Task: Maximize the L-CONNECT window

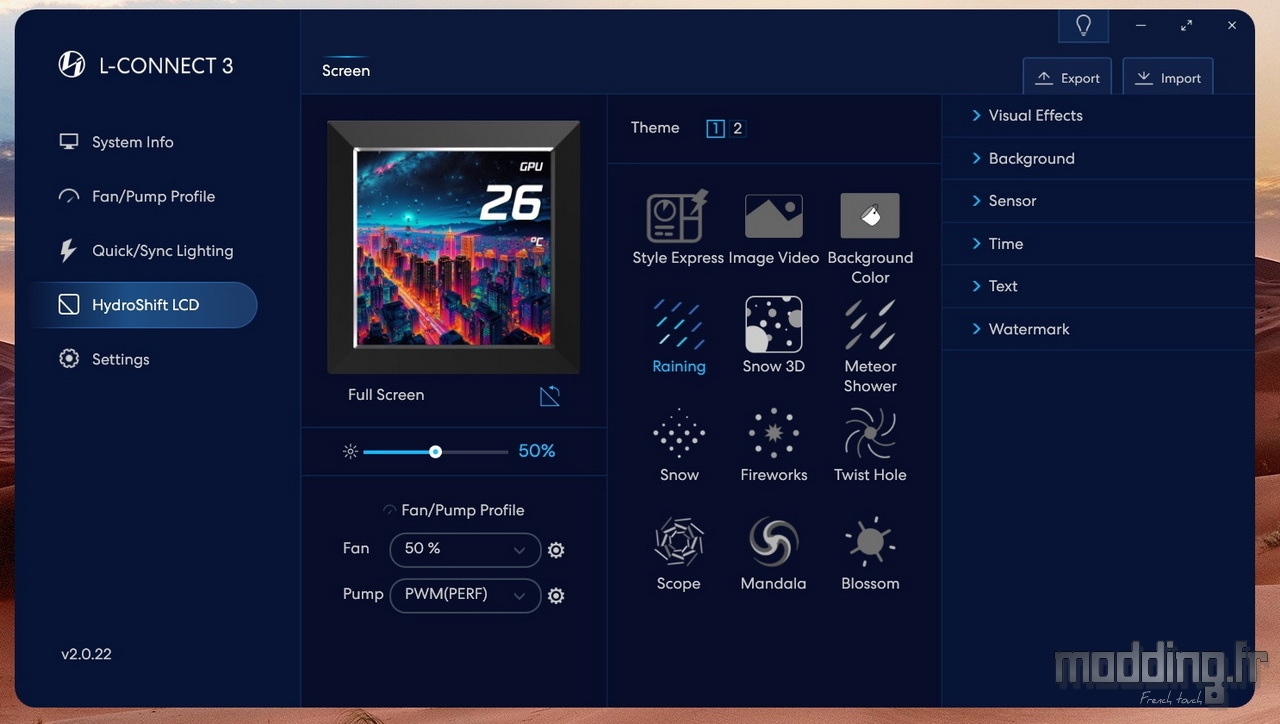Action: [x=1187, y=25]
